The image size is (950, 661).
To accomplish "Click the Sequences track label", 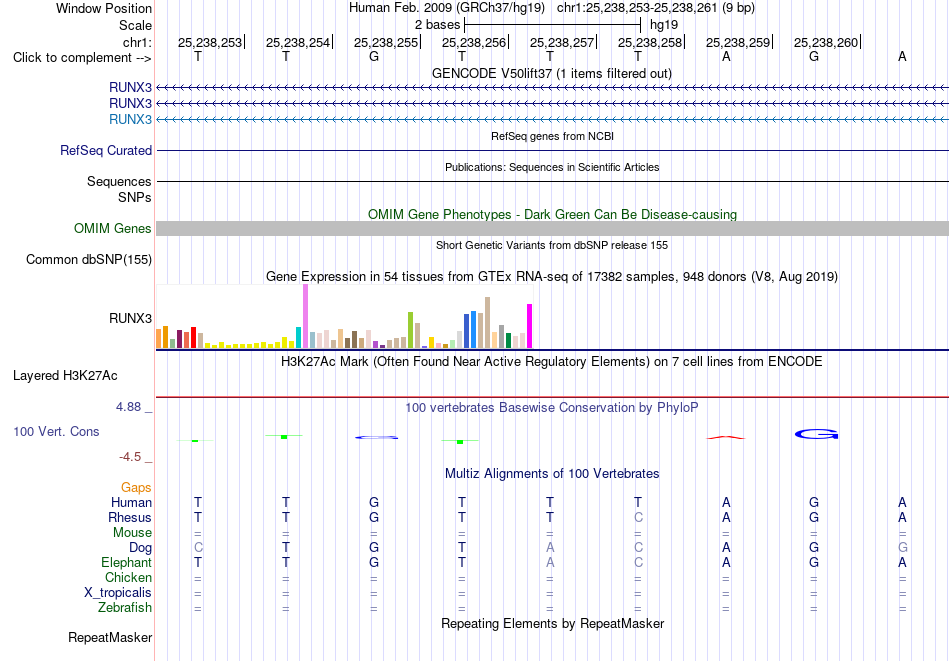I will click(x=119, y=181).
